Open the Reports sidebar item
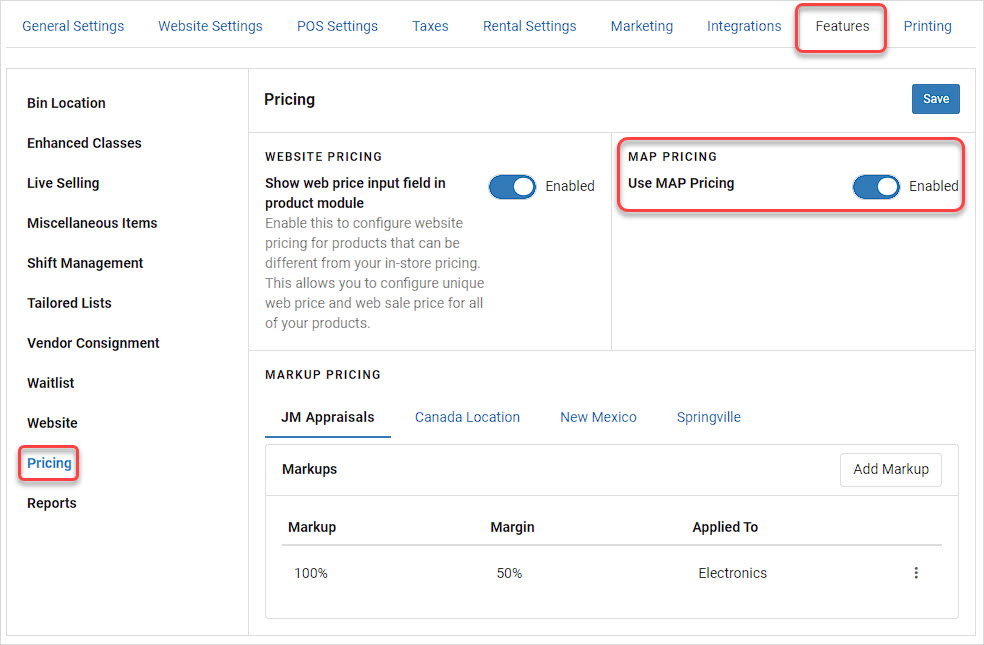984x645 pixels. tap(51, 503)
